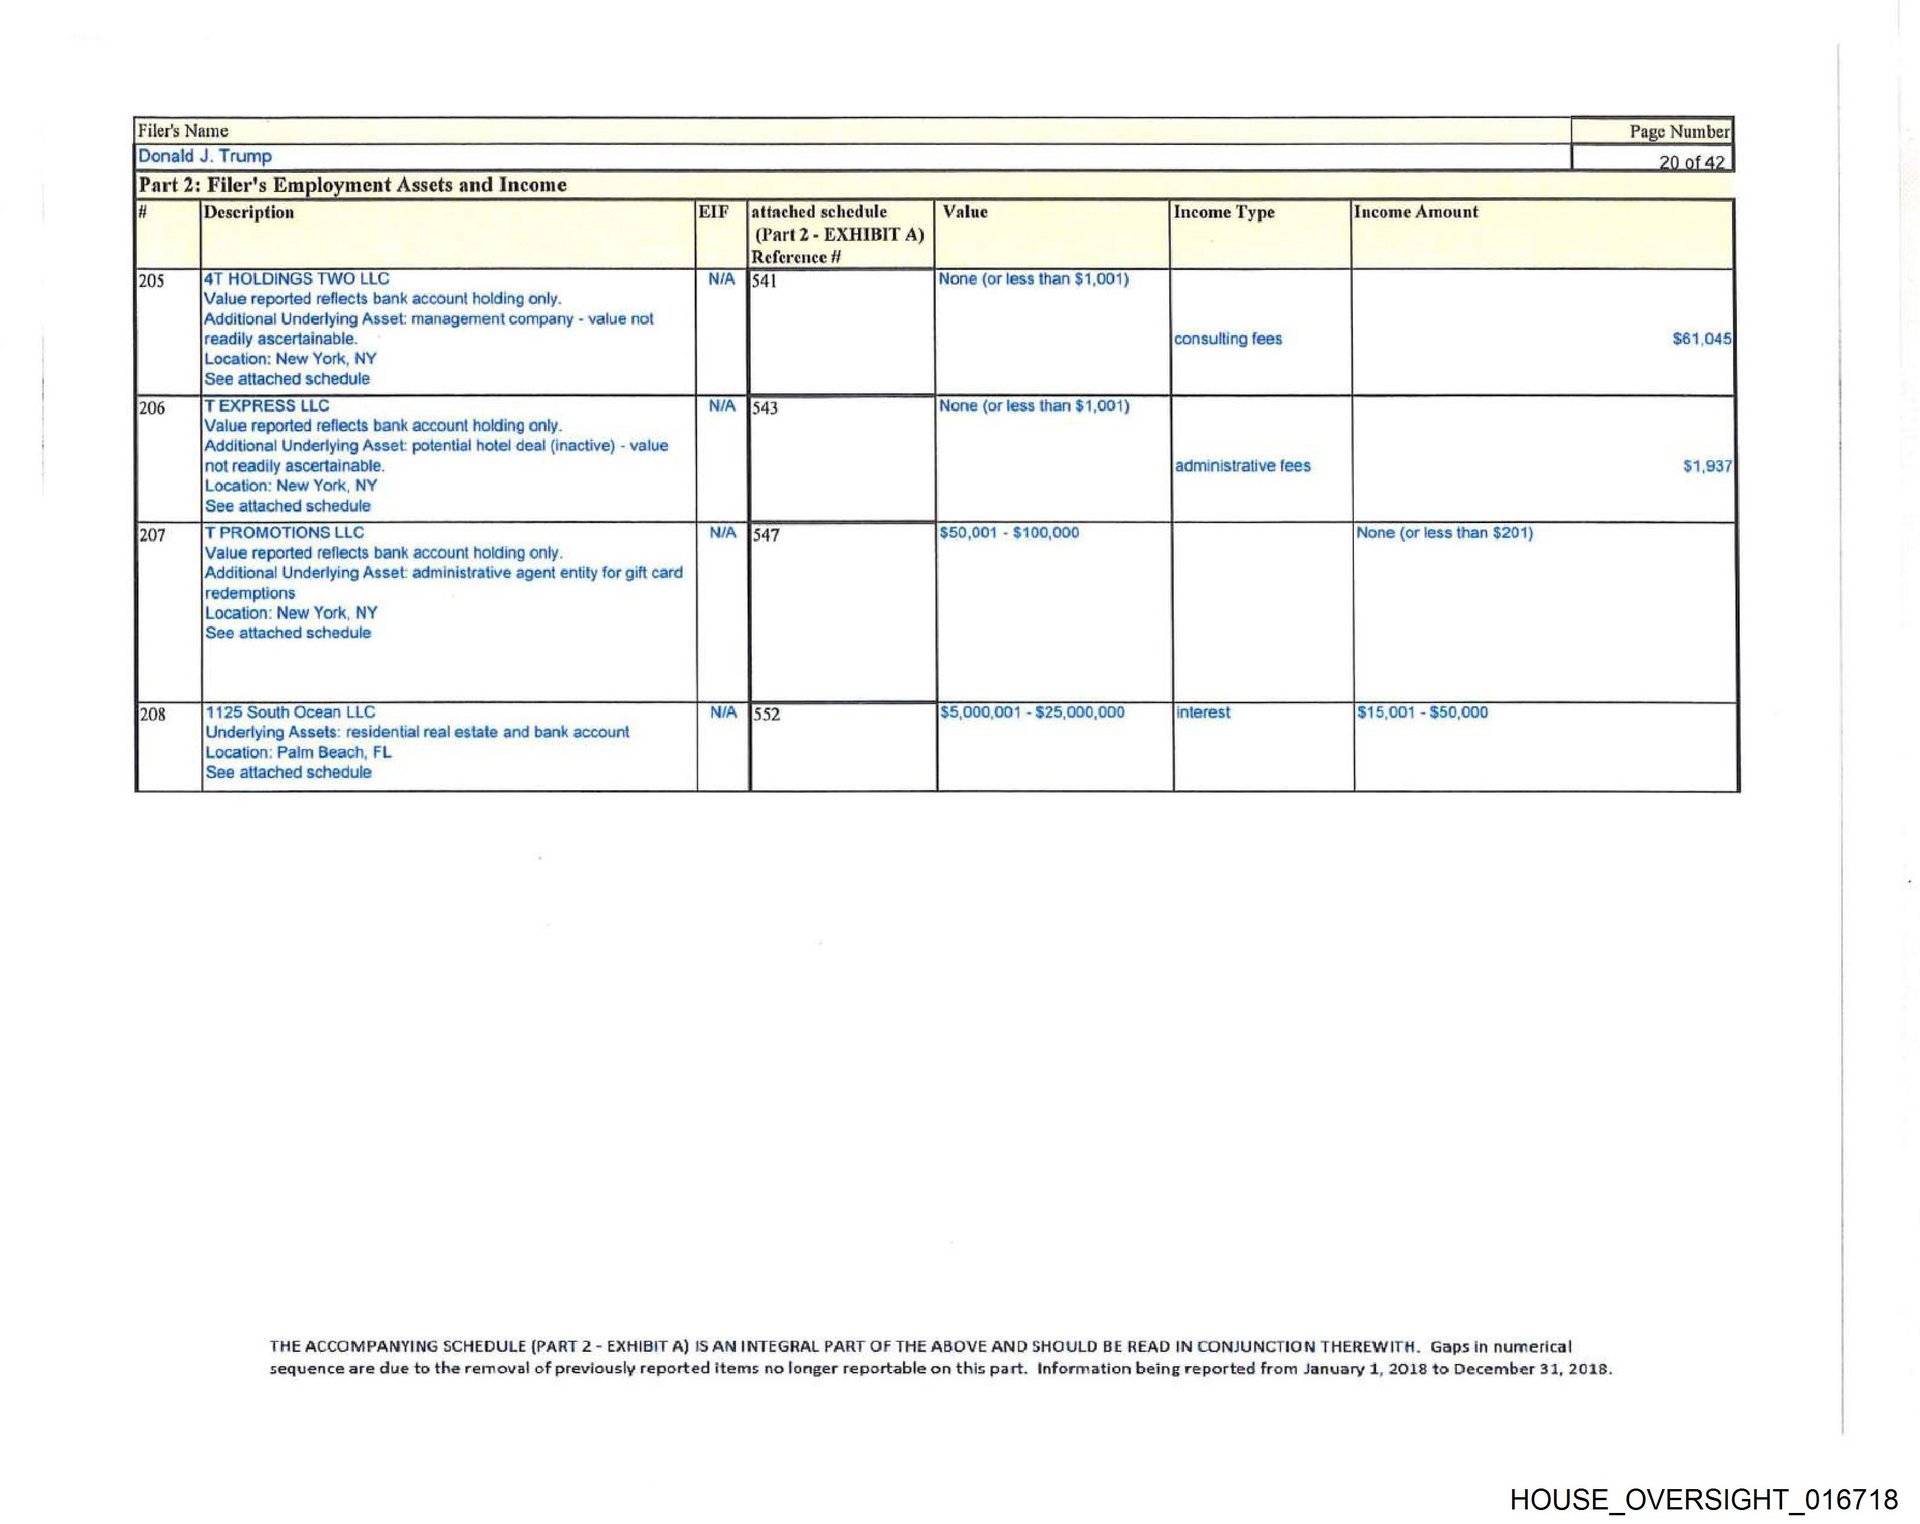Click the $50,001 - $100,000 value cell
Image resolution: width=1920 pixels, height=1524 pixels.
1009,533
